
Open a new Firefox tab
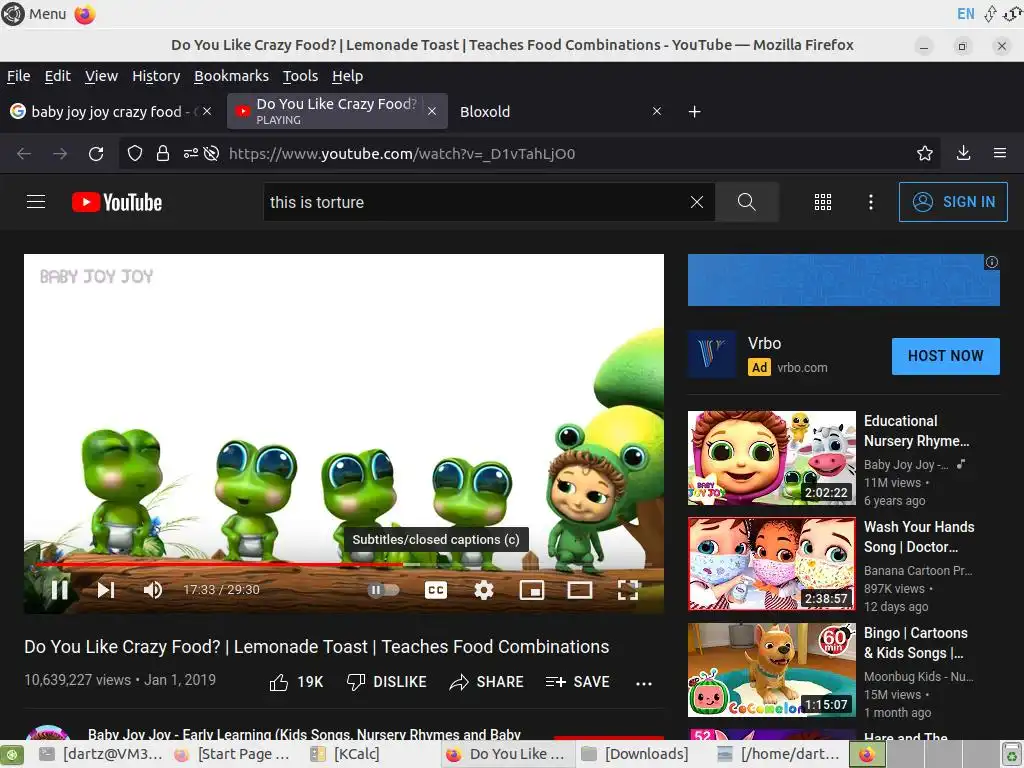point(694,112)
